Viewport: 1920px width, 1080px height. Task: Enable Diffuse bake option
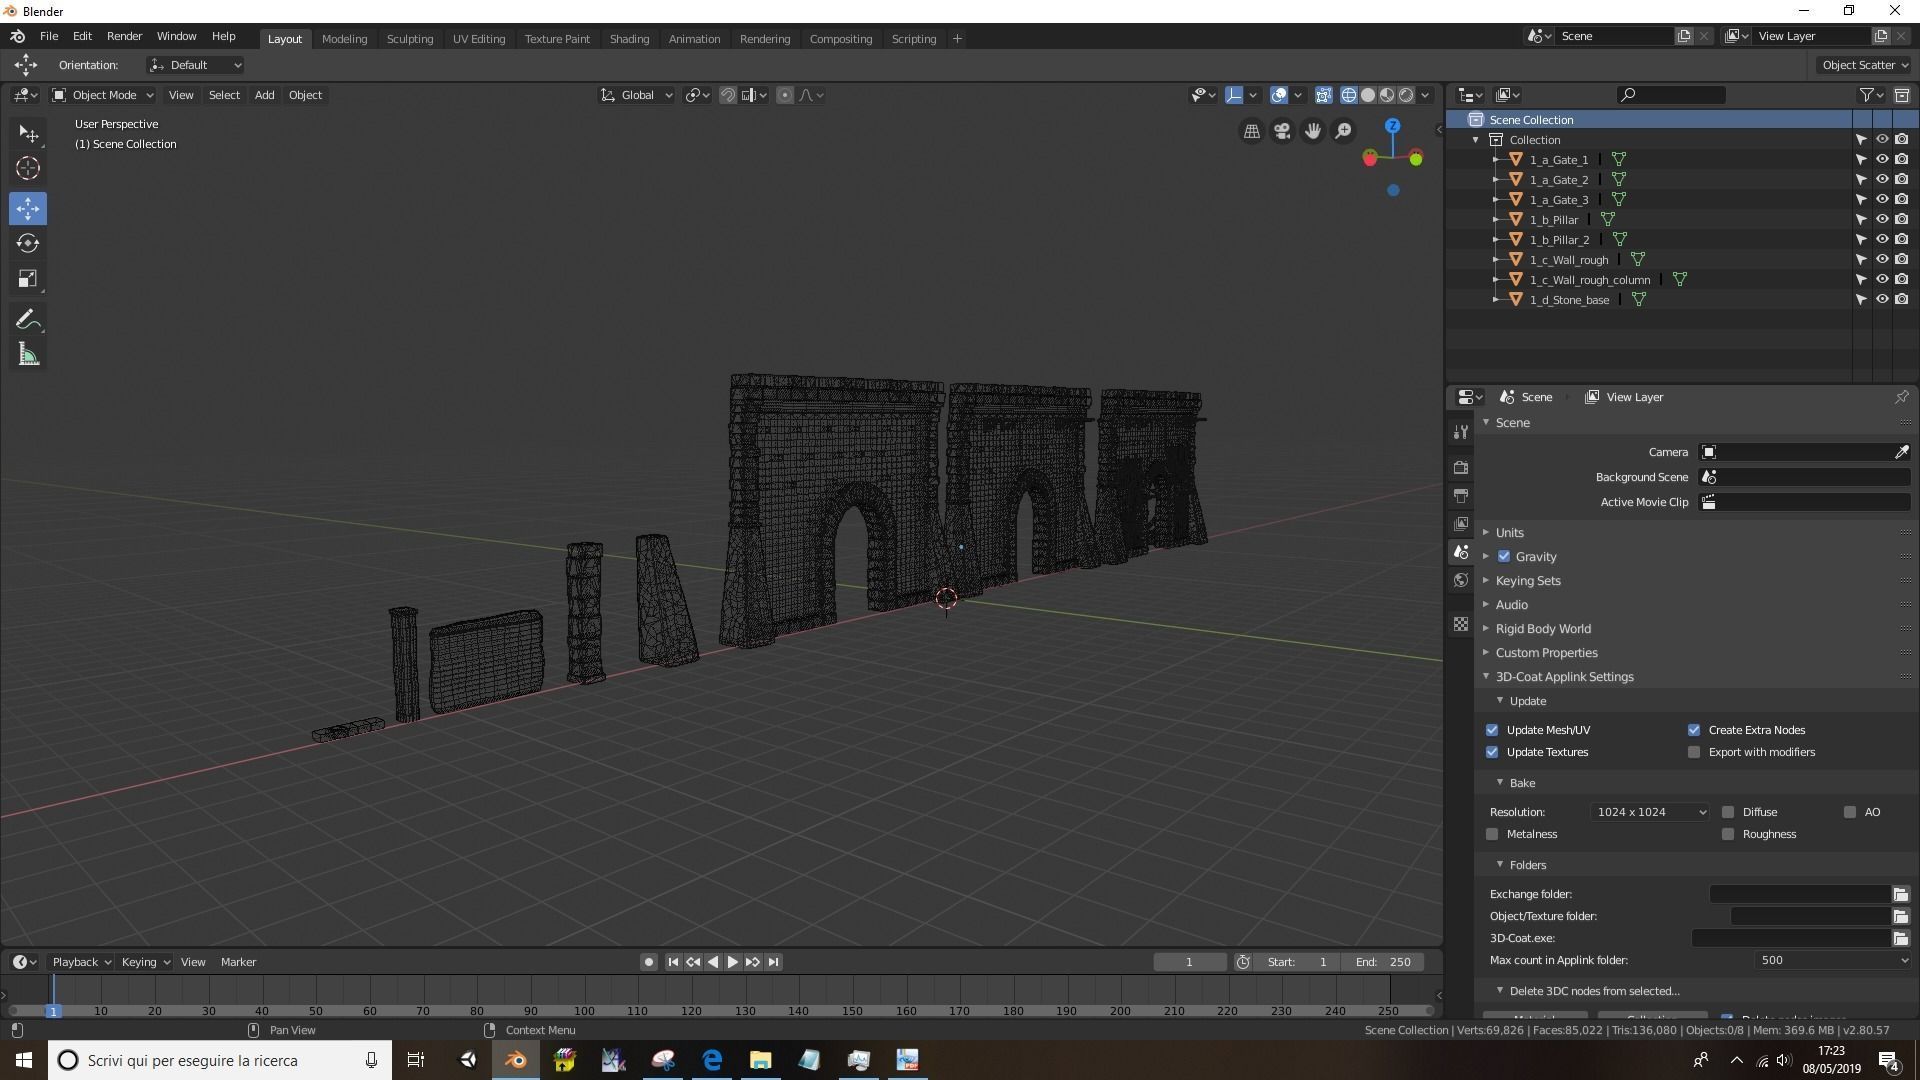coord(1728,812)
